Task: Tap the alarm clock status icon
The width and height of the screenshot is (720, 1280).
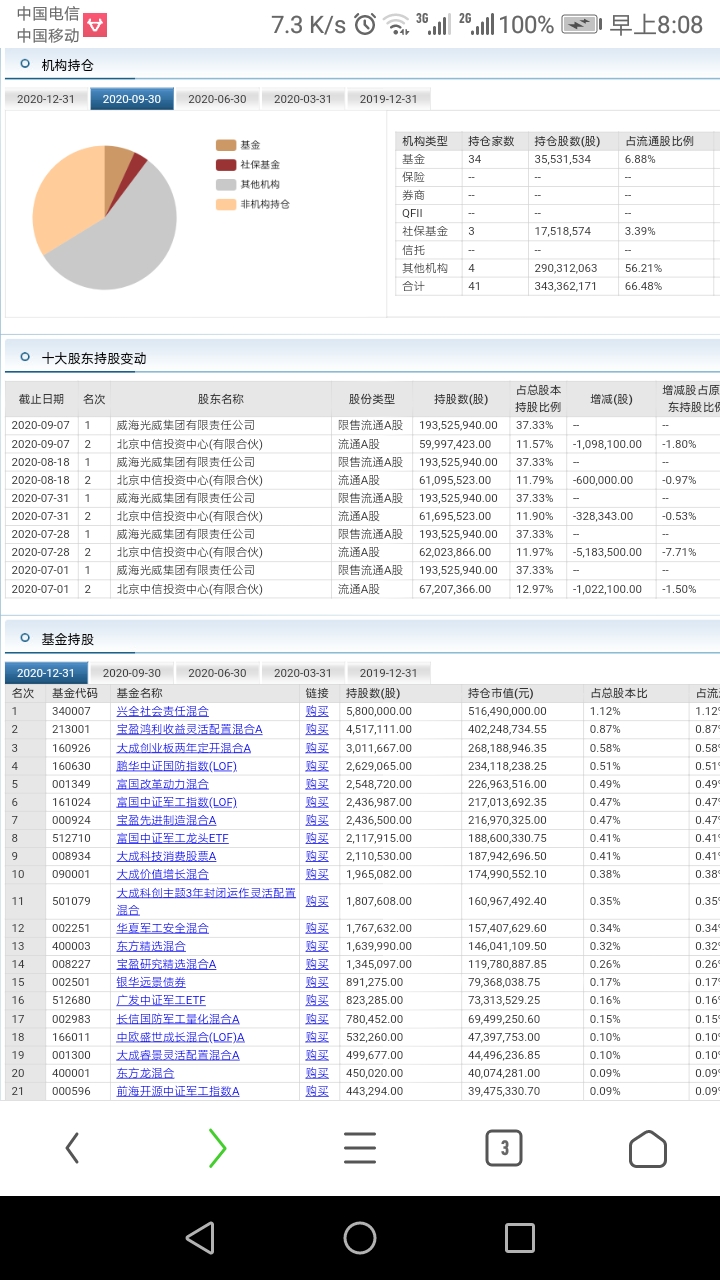Action: click(x=365, y=24)
